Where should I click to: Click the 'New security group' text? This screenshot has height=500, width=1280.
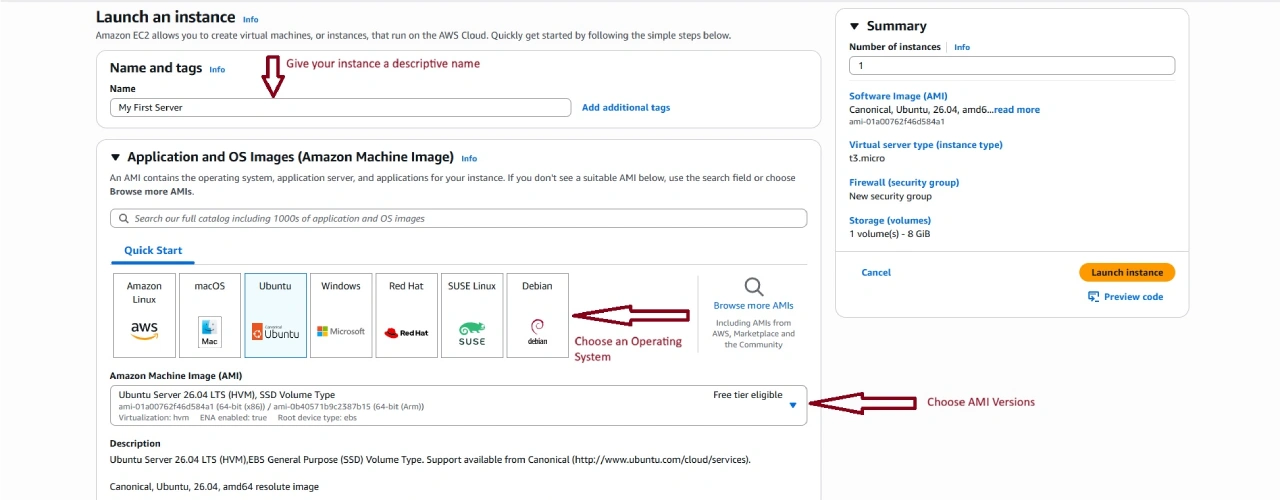point(890,196)
